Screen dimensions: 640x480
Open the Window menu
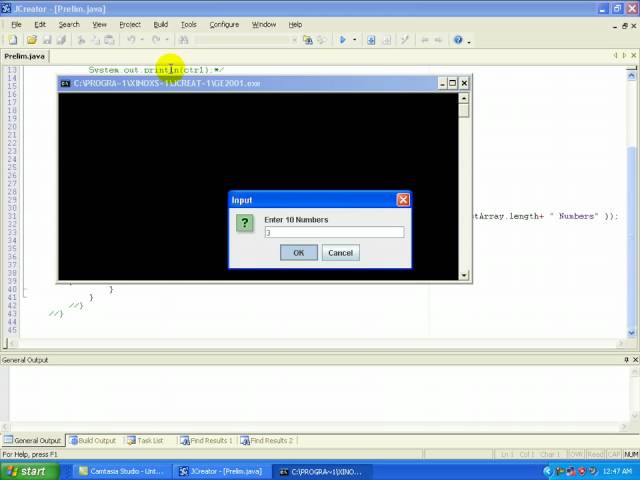tap(264, 24)
